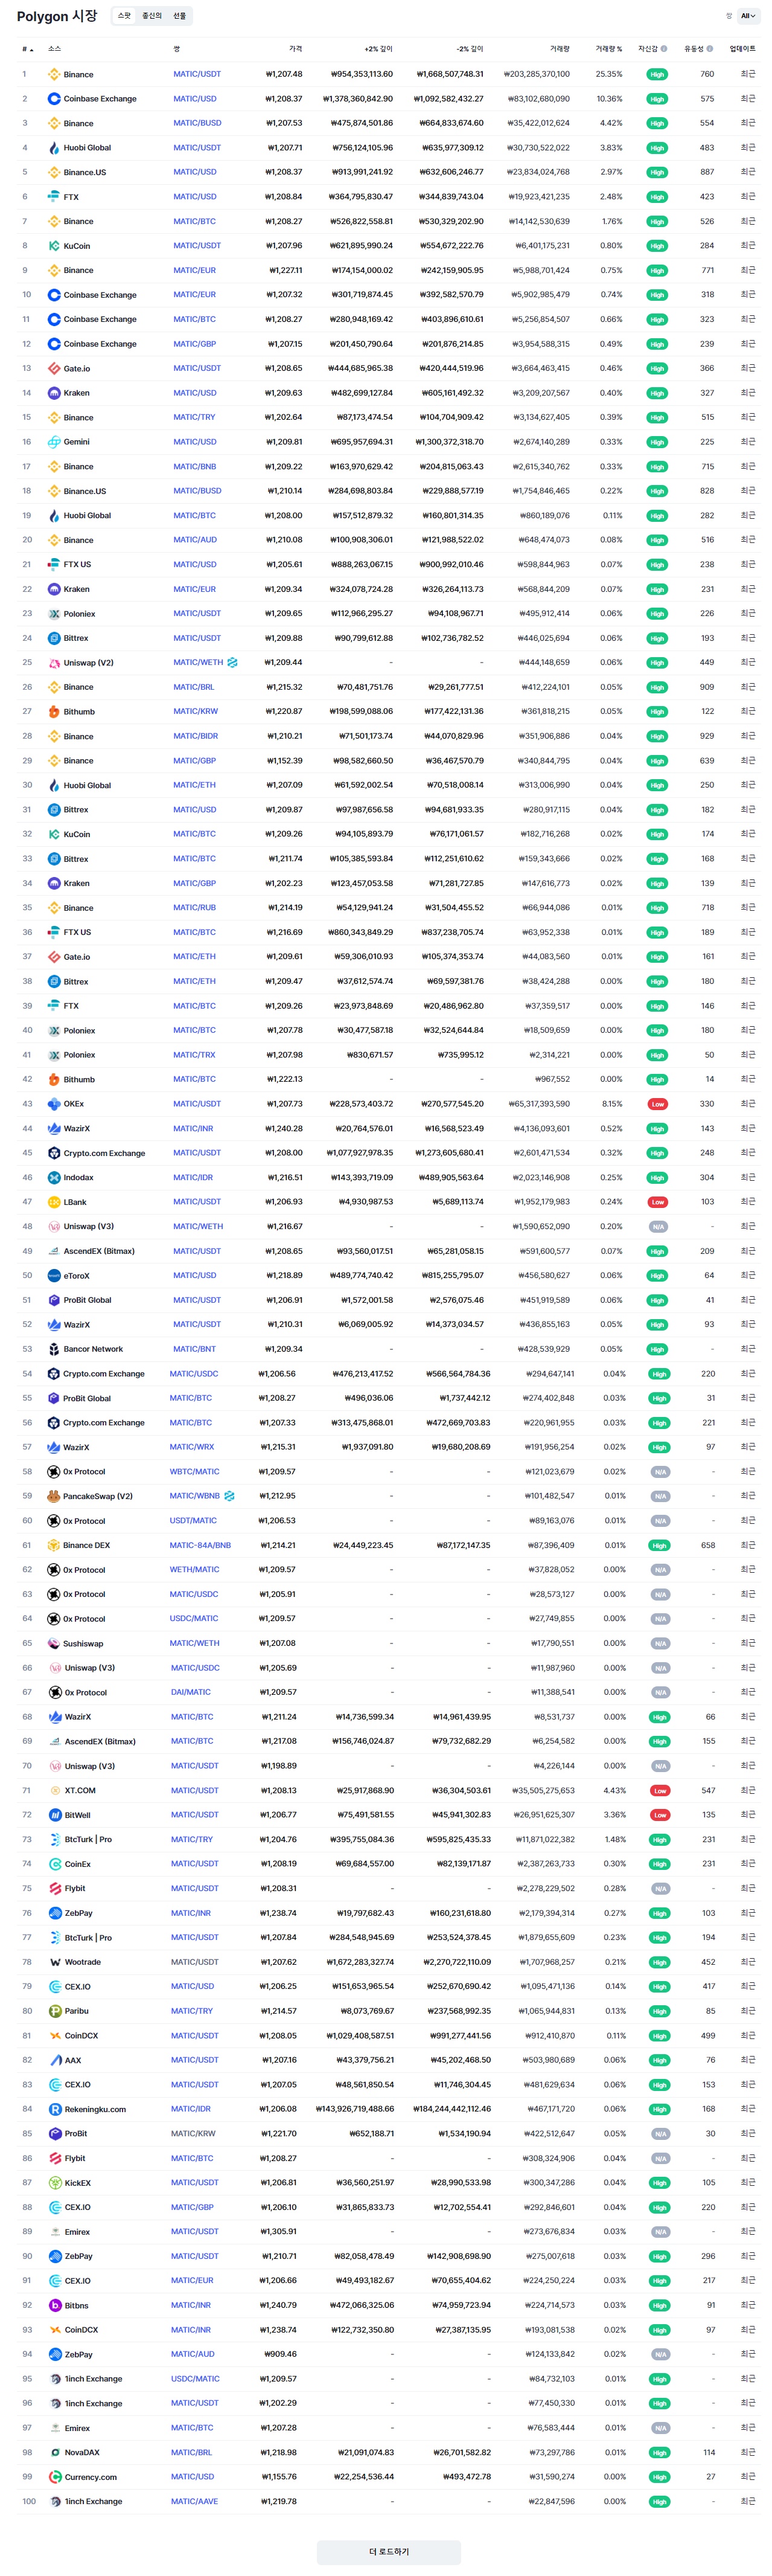Click the AAX exchange logo

coord(55,2060)
